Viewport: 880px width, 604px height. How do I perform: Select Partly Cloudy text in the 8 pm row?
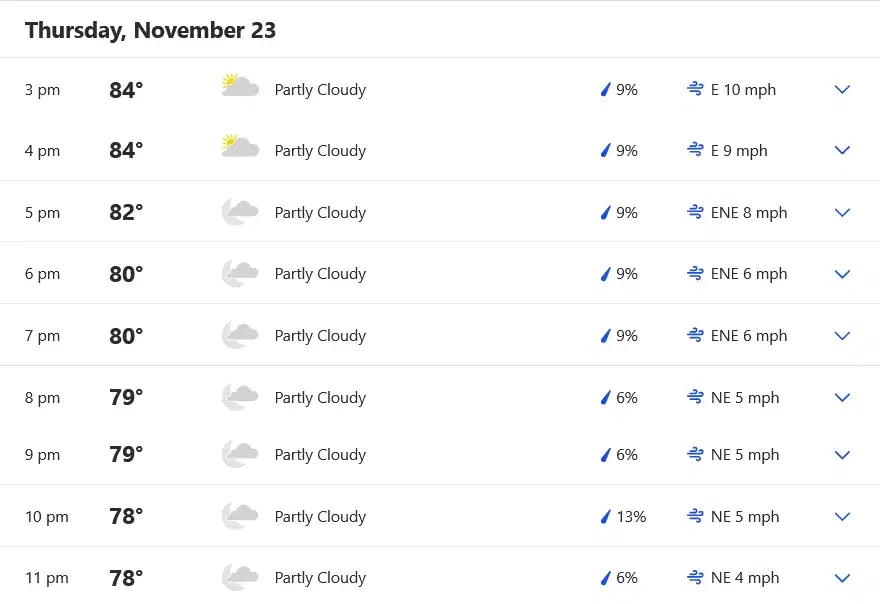pyautogui.click(x=320, y=397)
